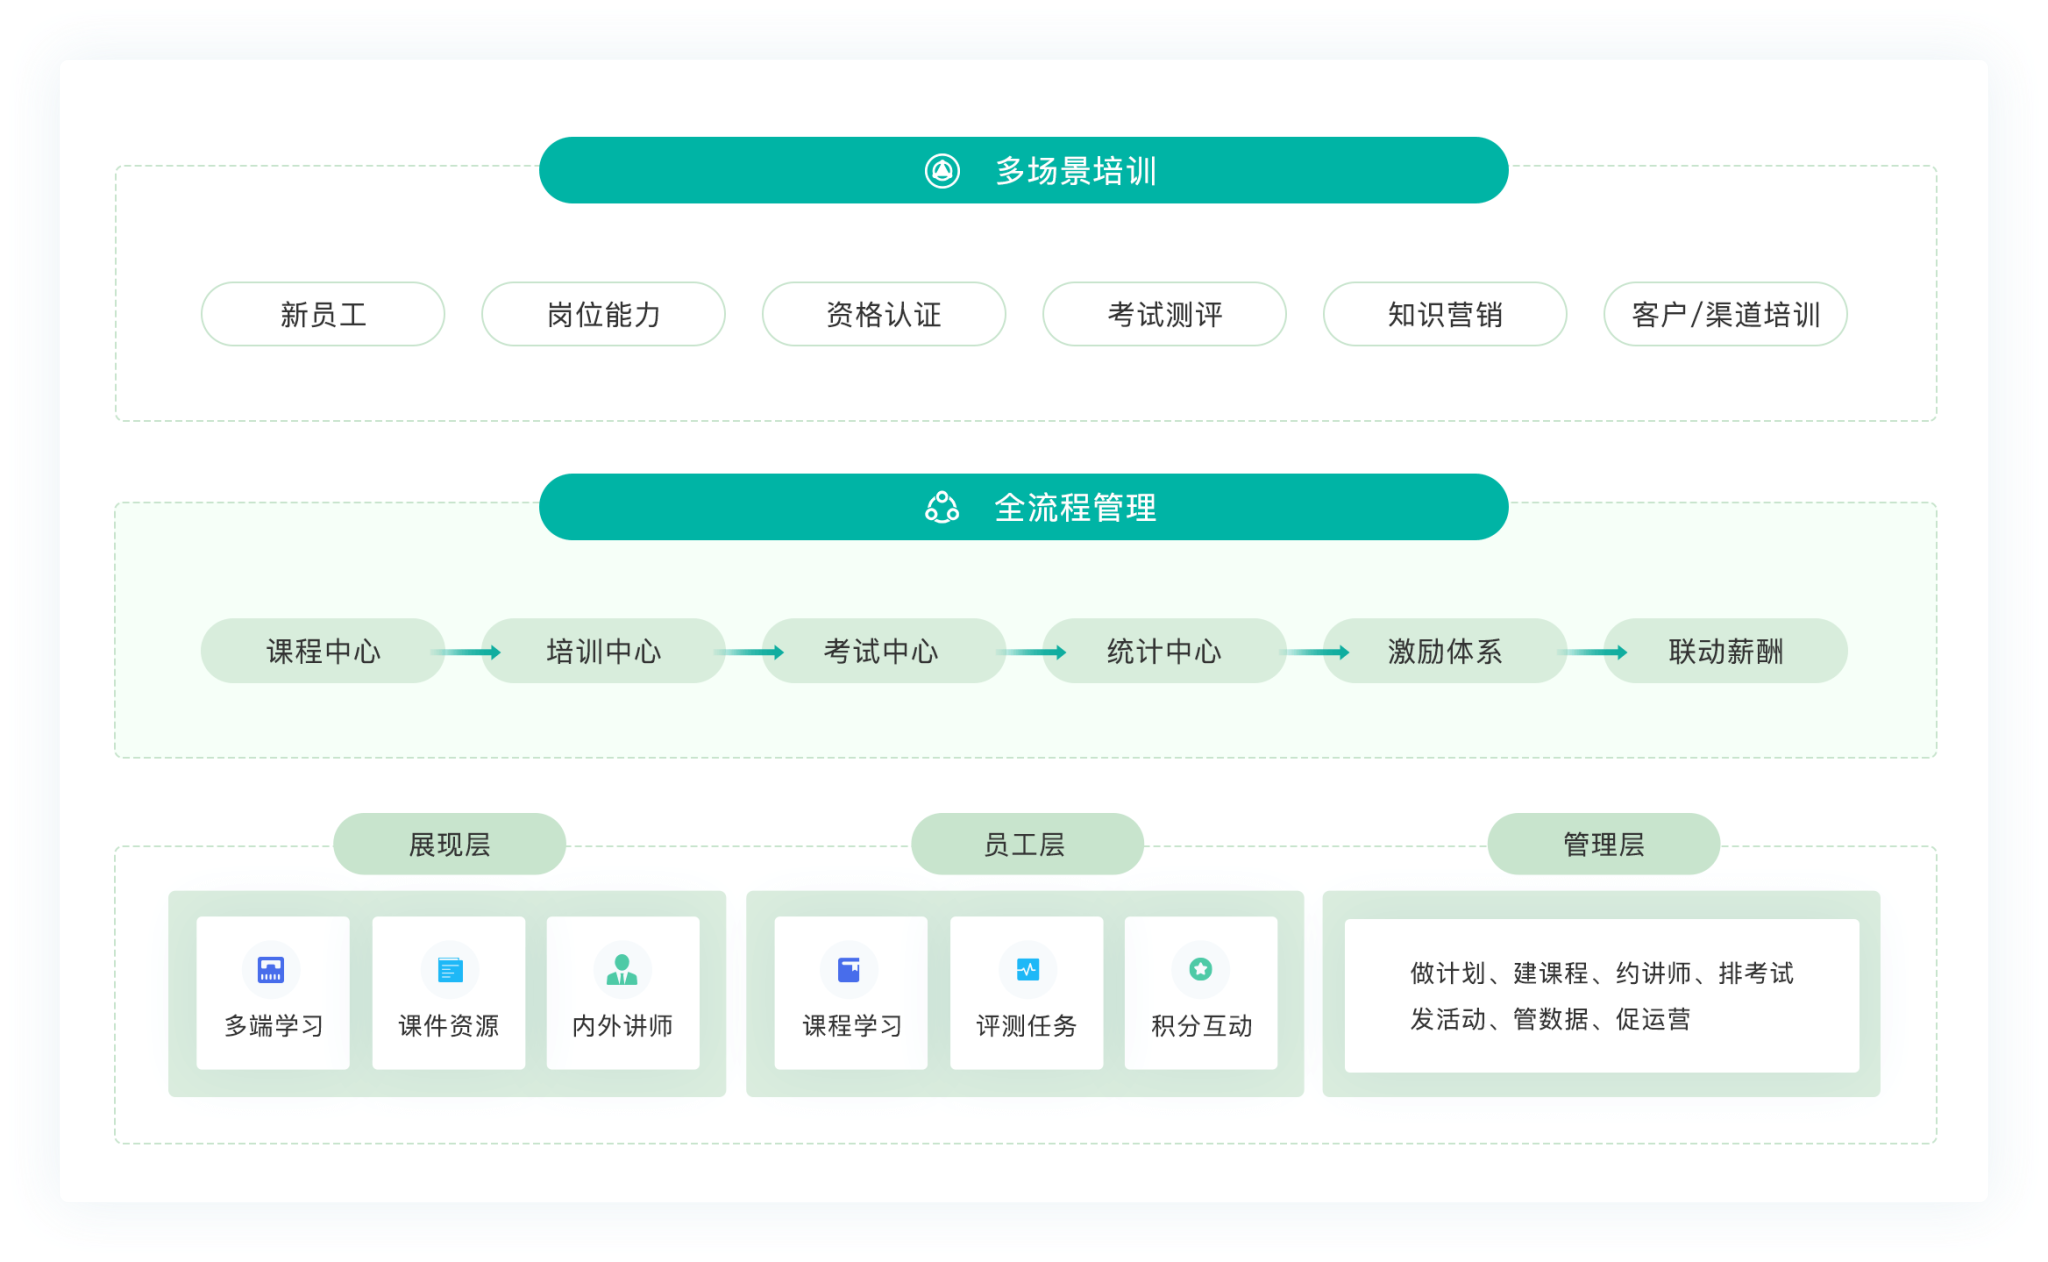Open the 资格认证 scenario
Screen dimensions: 2048x1262
point(884,314)
